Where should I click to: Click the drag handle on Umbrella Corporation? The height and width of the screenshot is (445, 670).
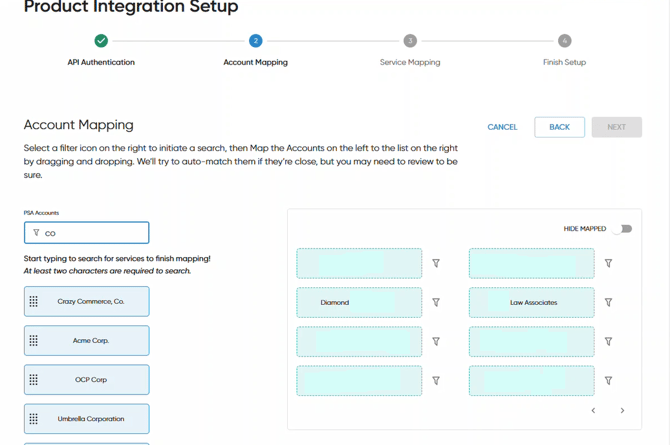[34, 419]
